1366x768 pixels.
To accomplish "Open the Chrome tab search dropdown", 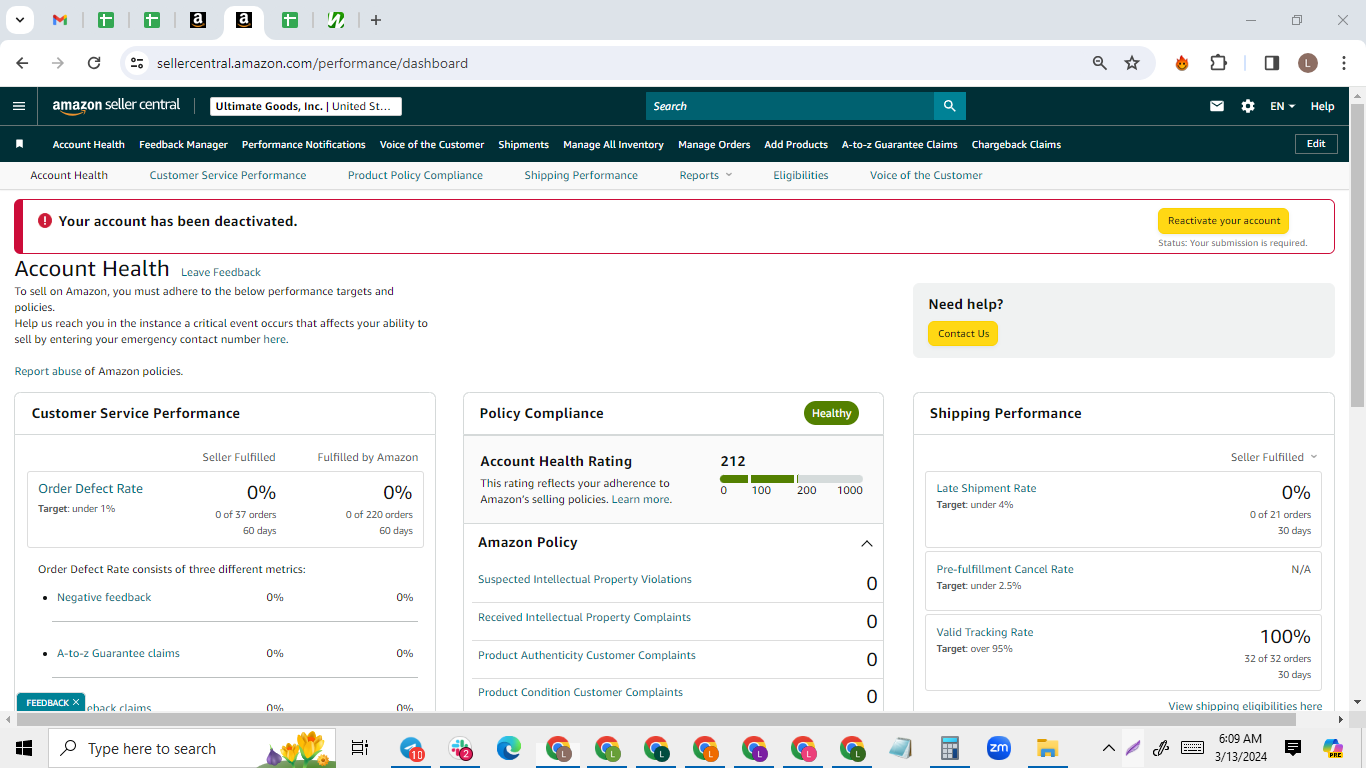I will pos(19,20).
